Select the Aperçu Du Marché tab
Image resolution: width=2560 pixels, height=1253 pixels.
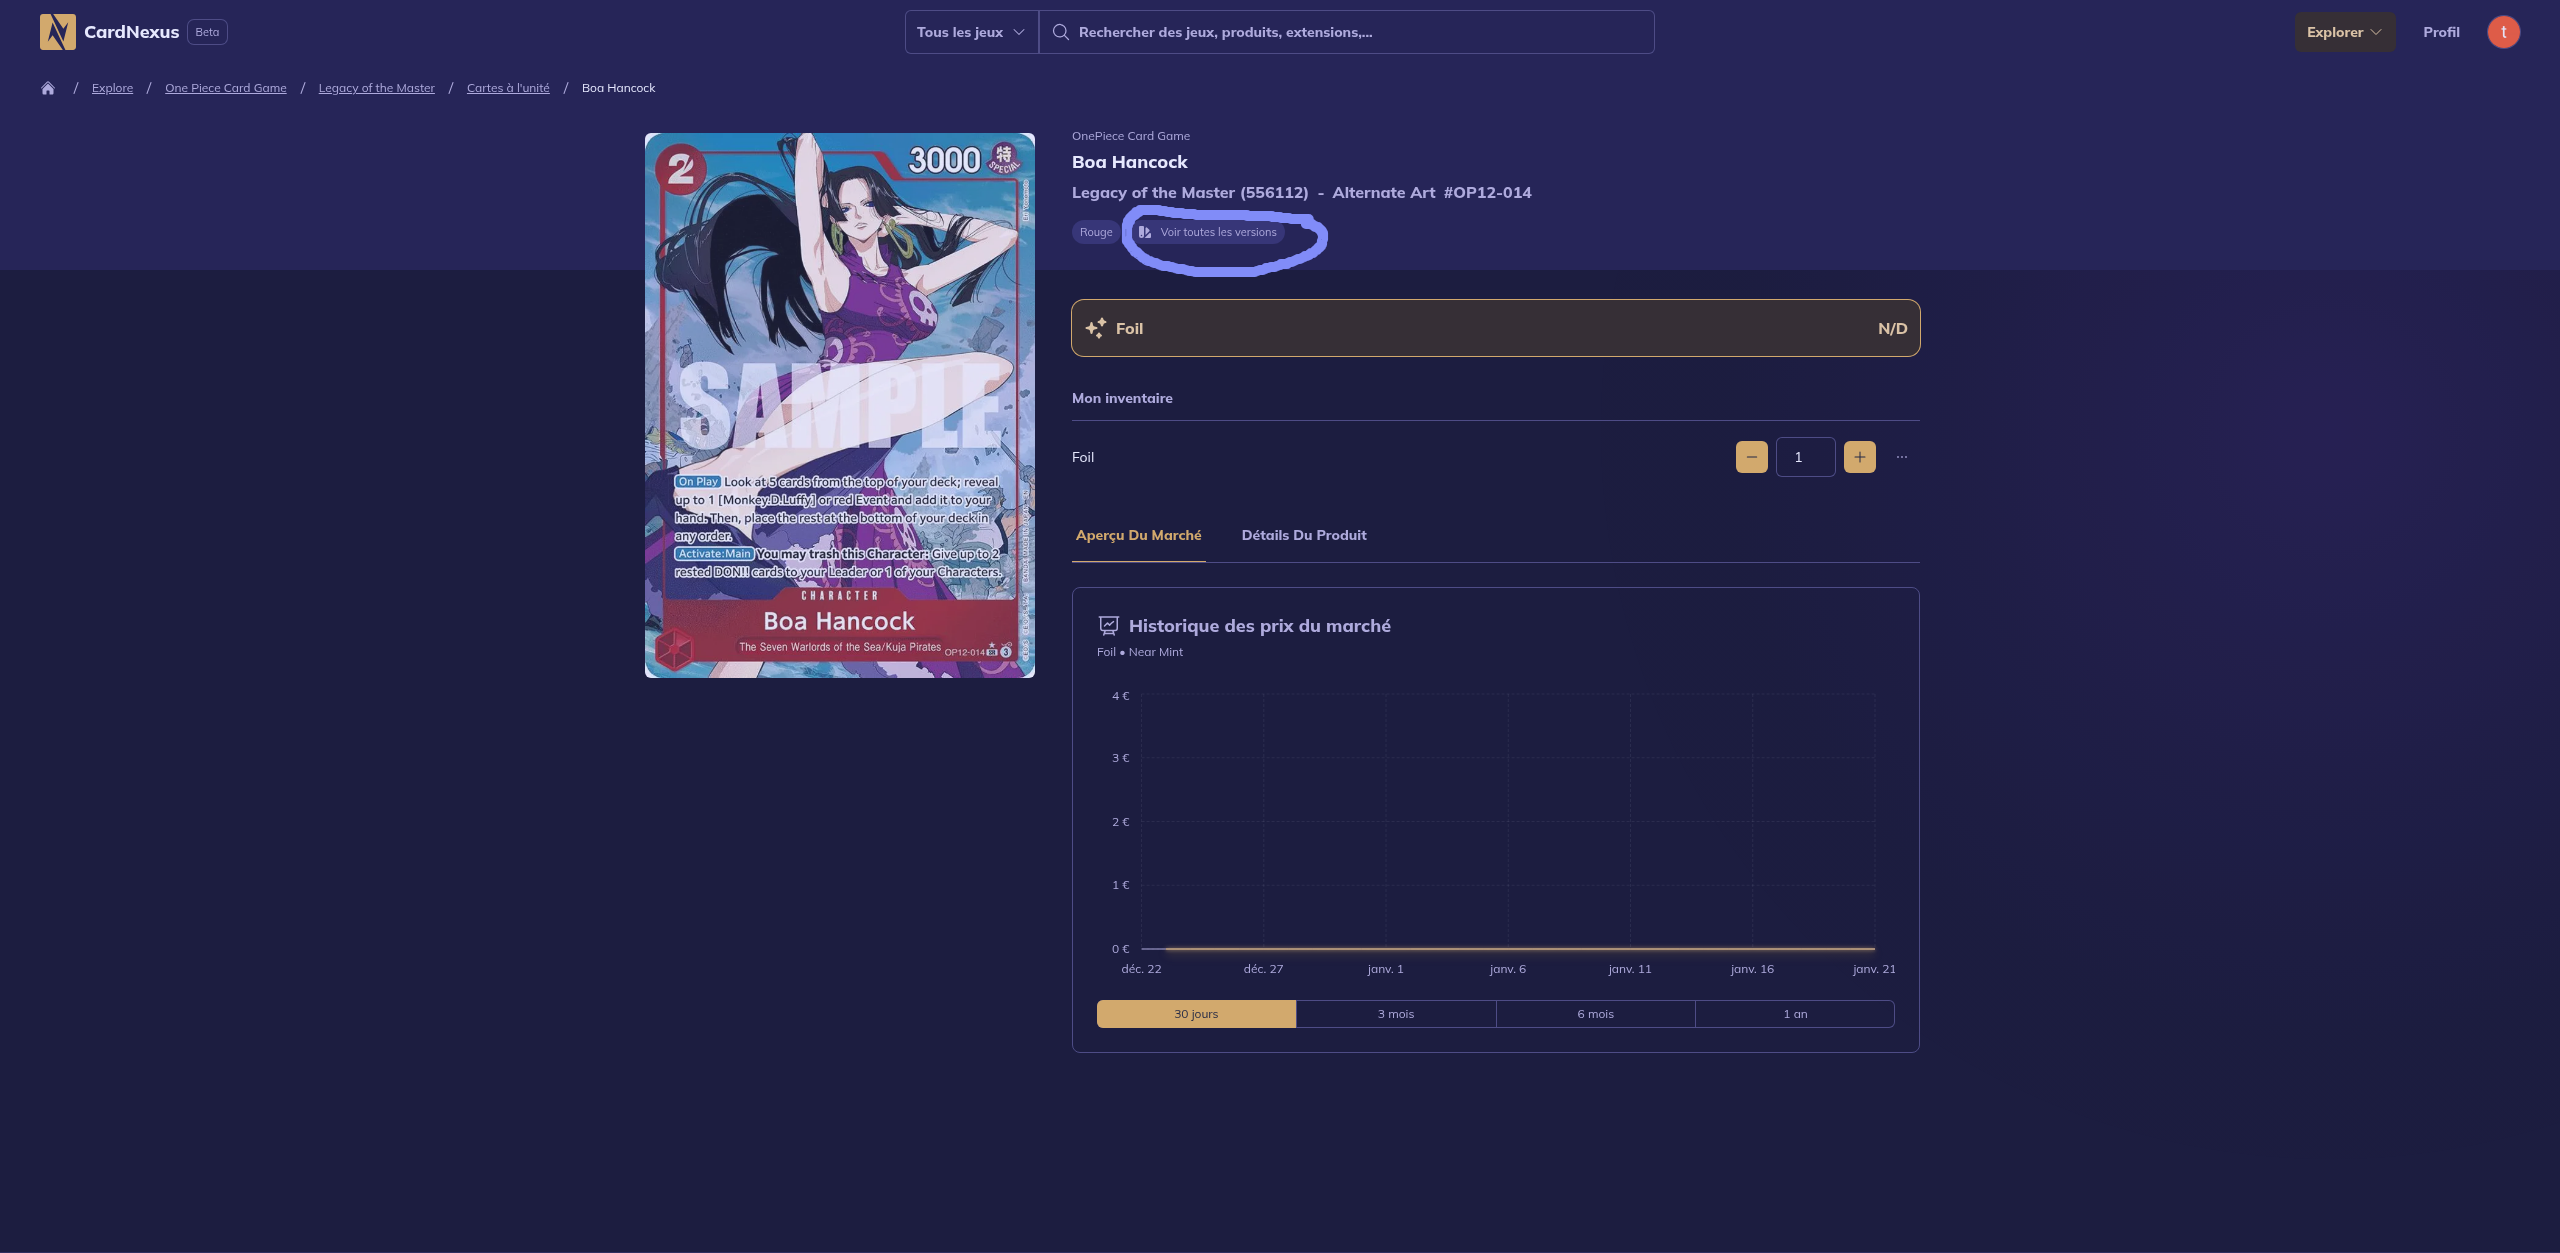coord(1138,535)
